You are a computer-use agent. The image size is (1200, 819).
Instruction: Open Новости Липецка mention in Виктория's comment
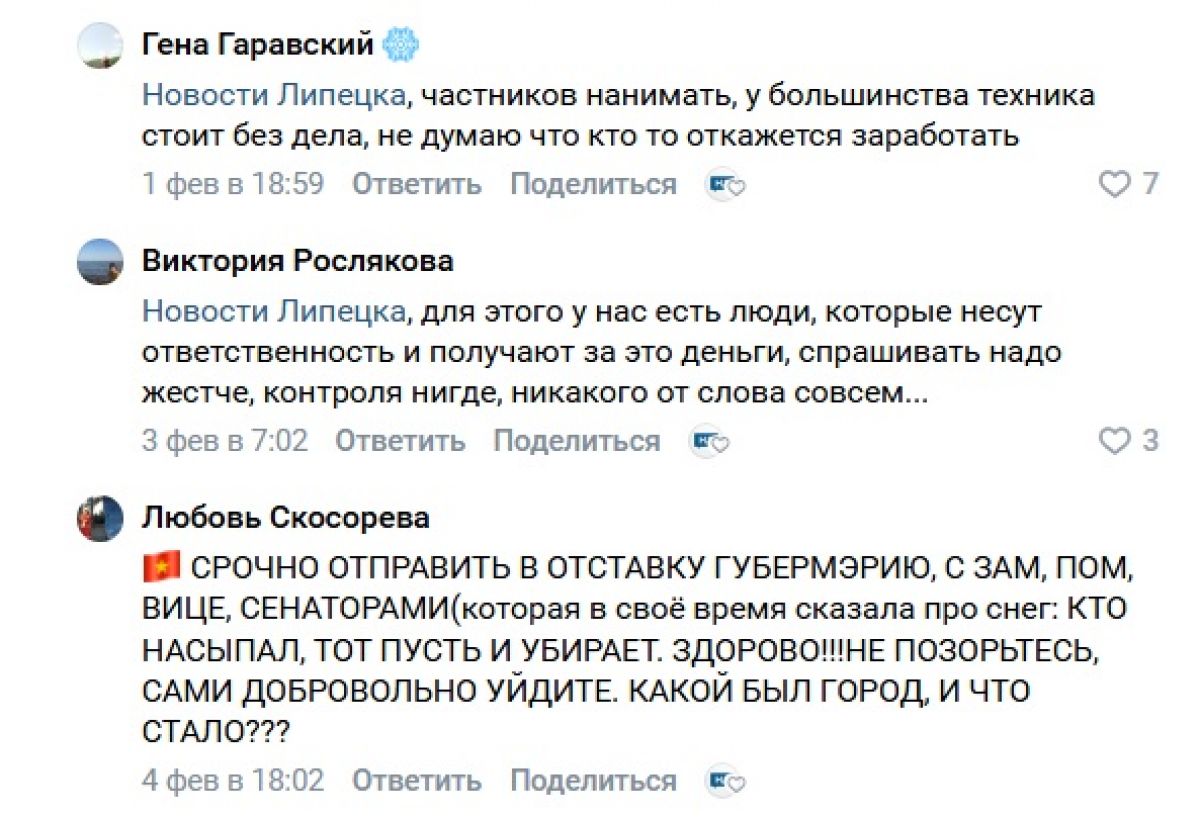(274, 312)
